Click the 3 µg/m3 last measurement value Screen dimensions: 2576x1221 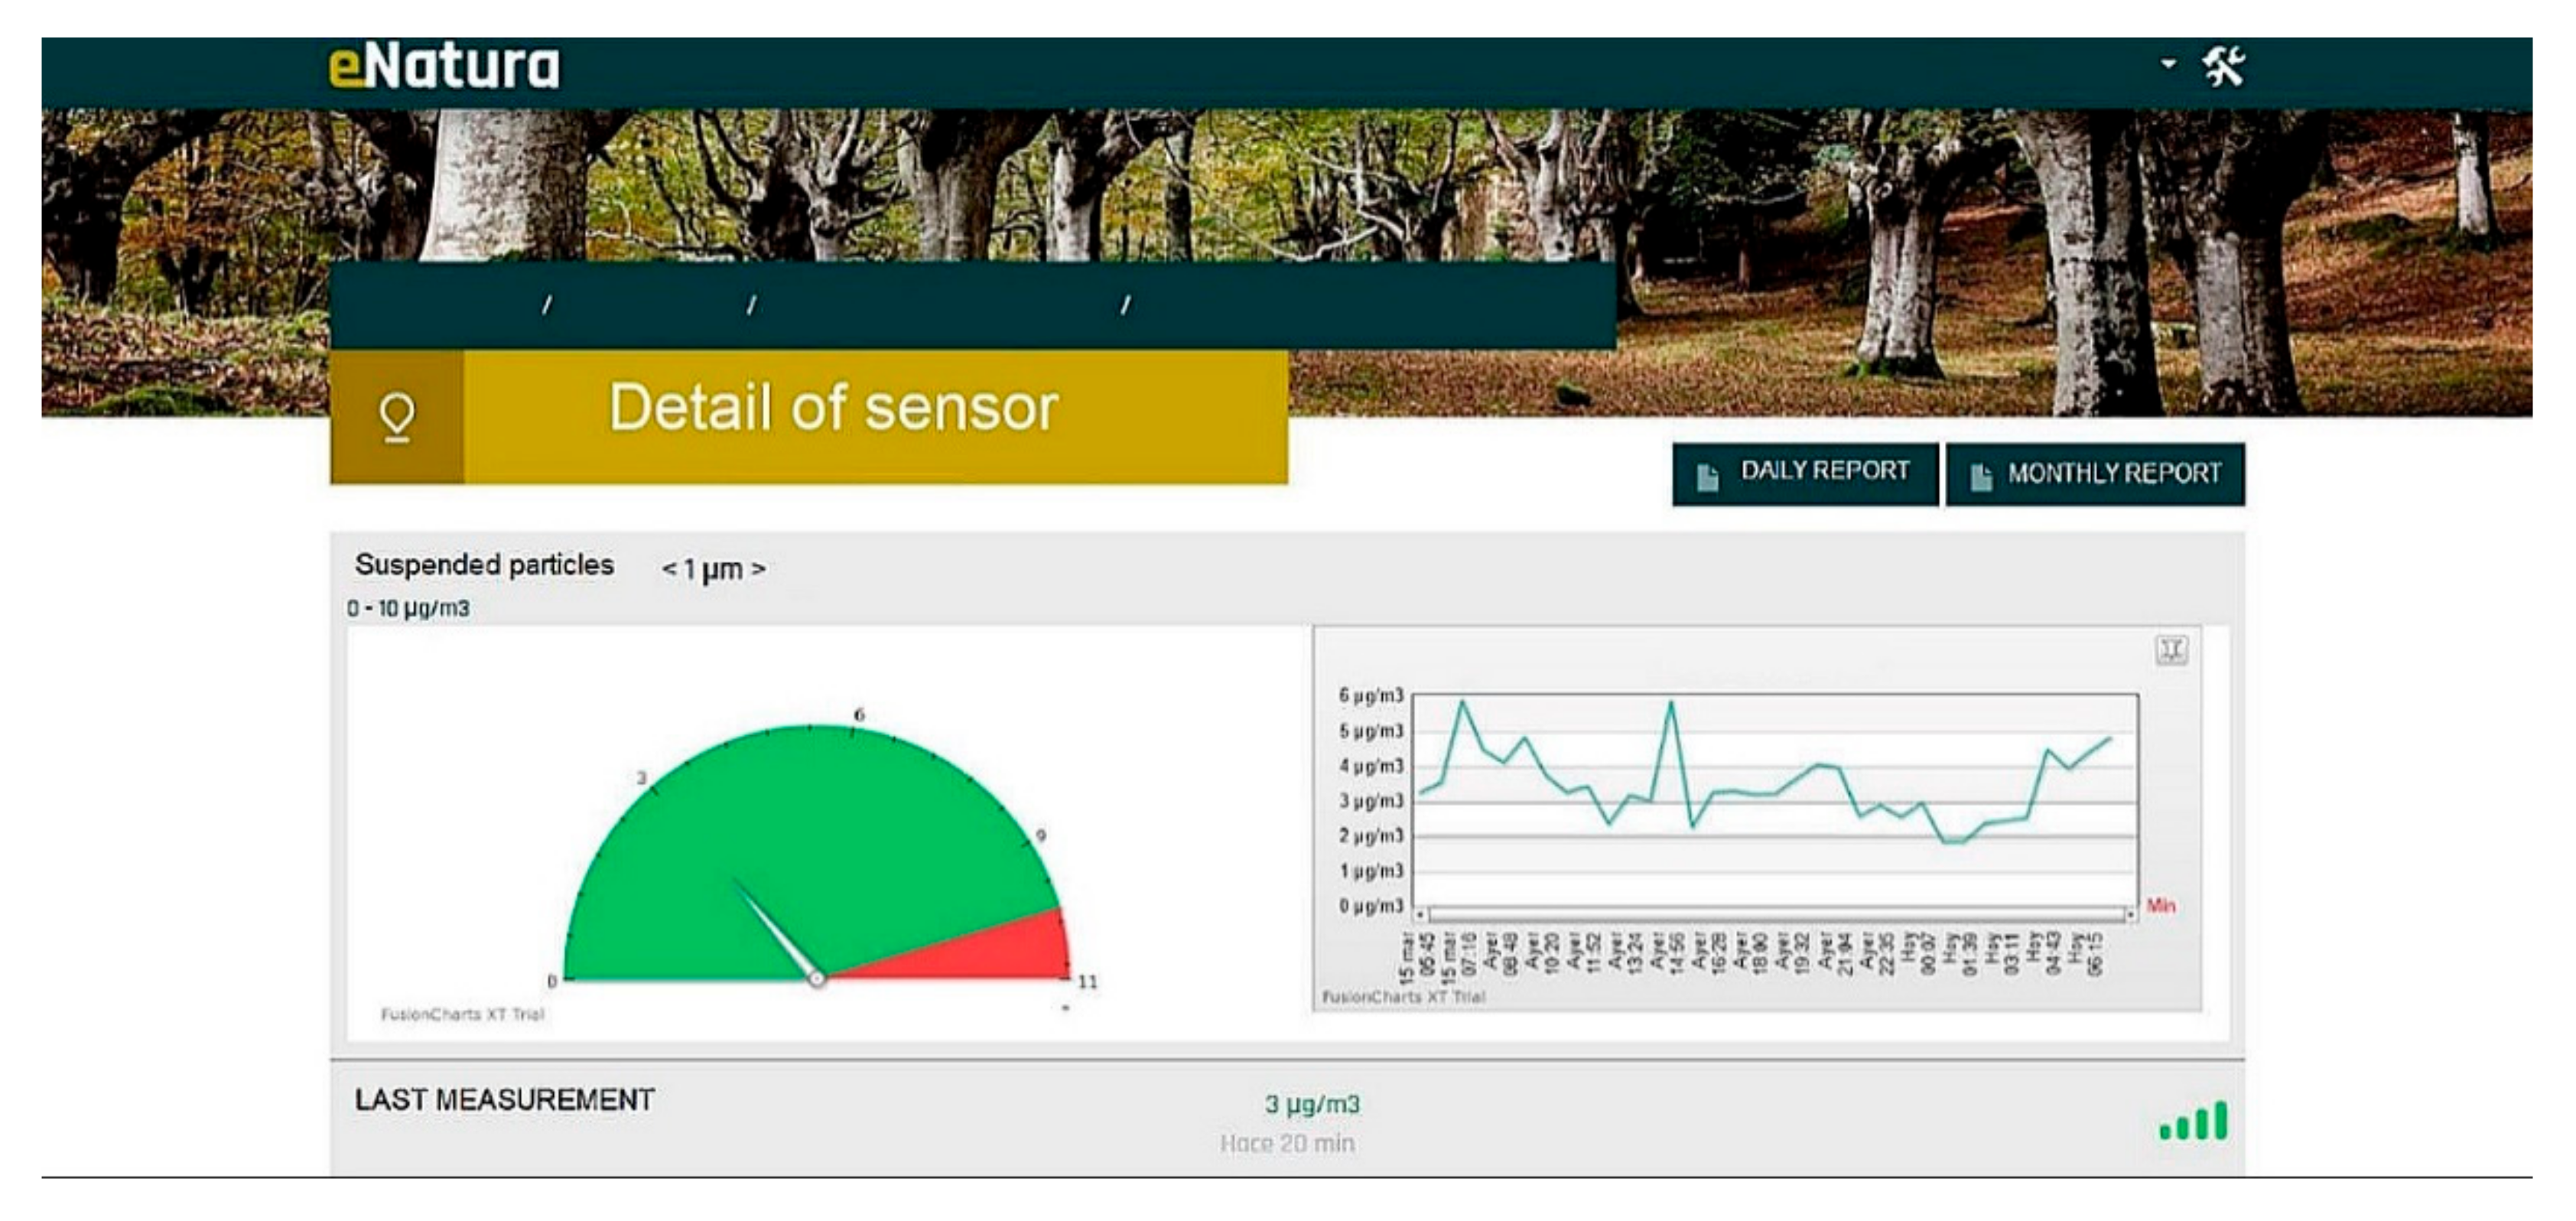pyautogui.click(x=1312, y=1105)
